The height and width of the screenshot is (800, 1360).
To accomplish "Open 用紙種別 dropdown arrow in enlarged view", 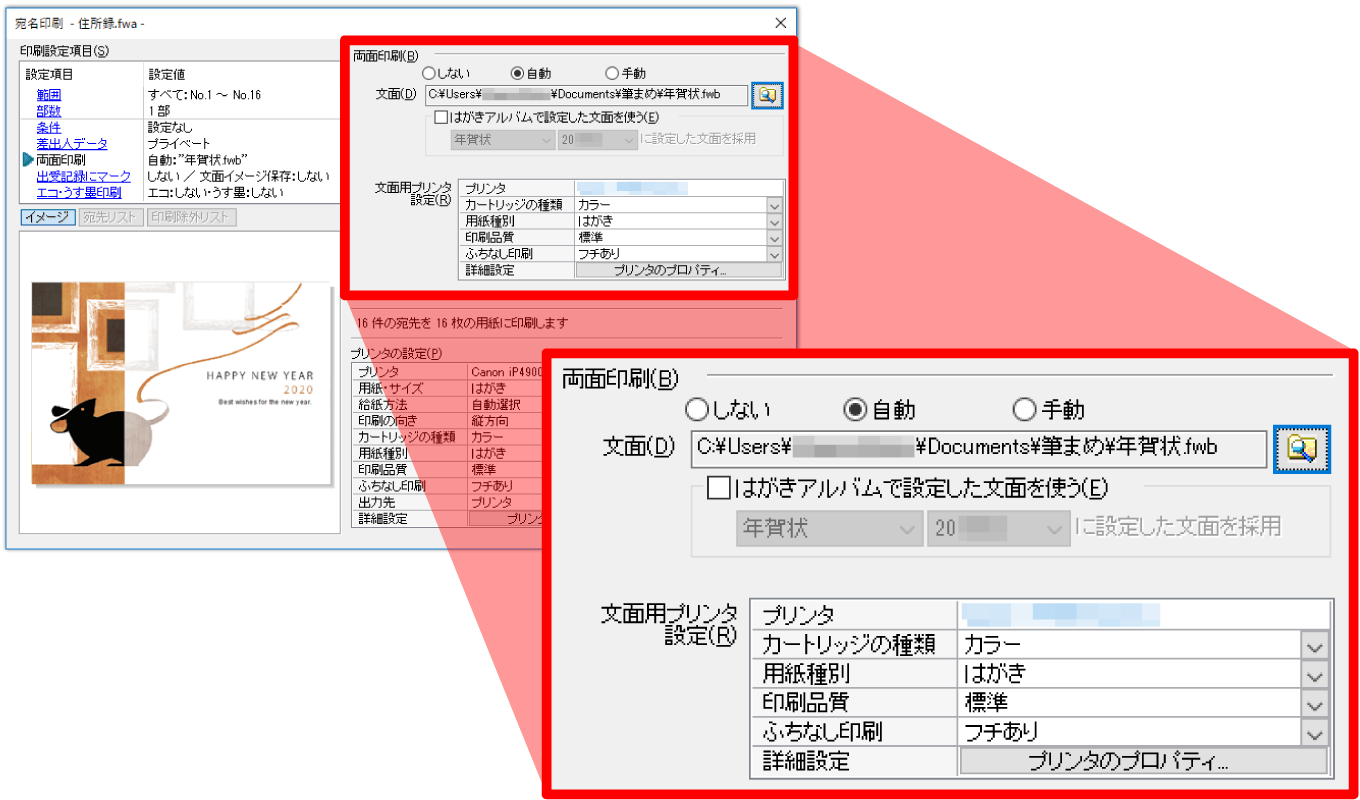I will 1315,675.
